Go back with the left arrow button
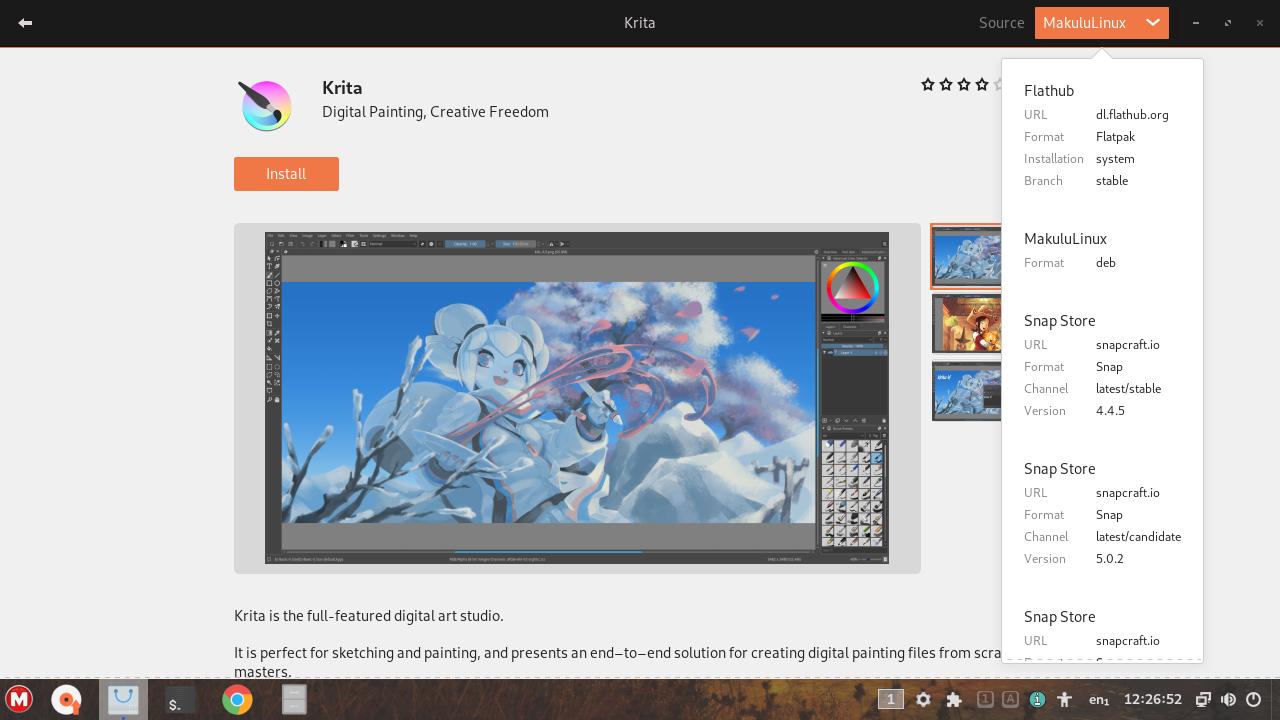 [x=25, y=22]
